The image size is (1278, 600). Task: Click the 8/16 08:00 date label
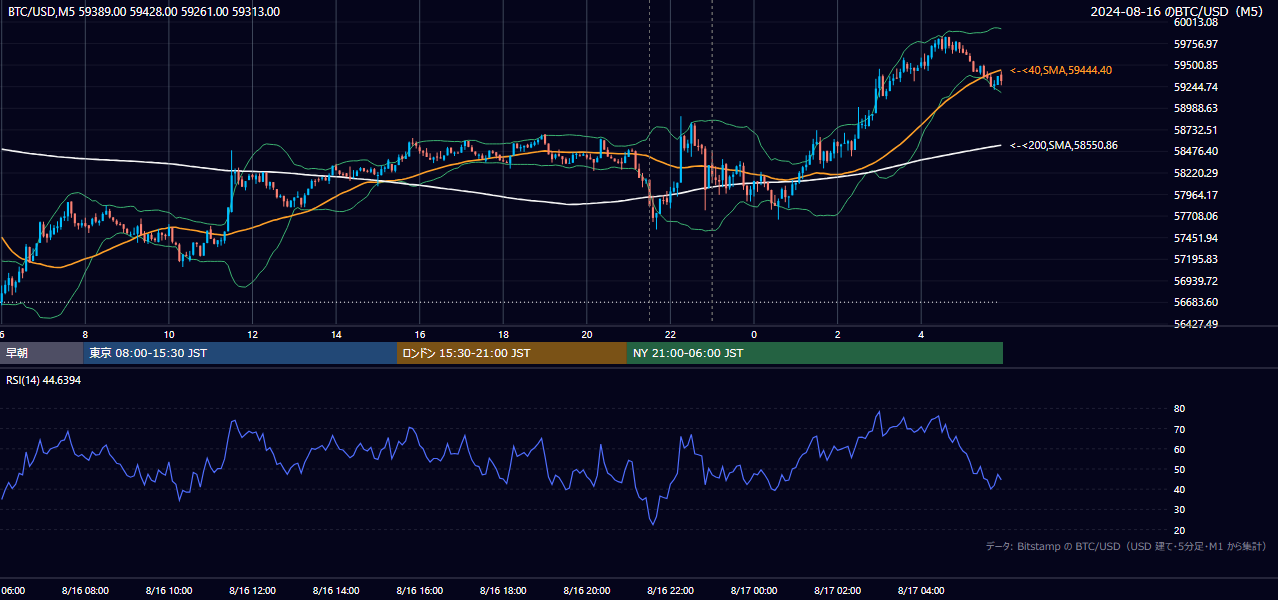[x=85, y=591]
